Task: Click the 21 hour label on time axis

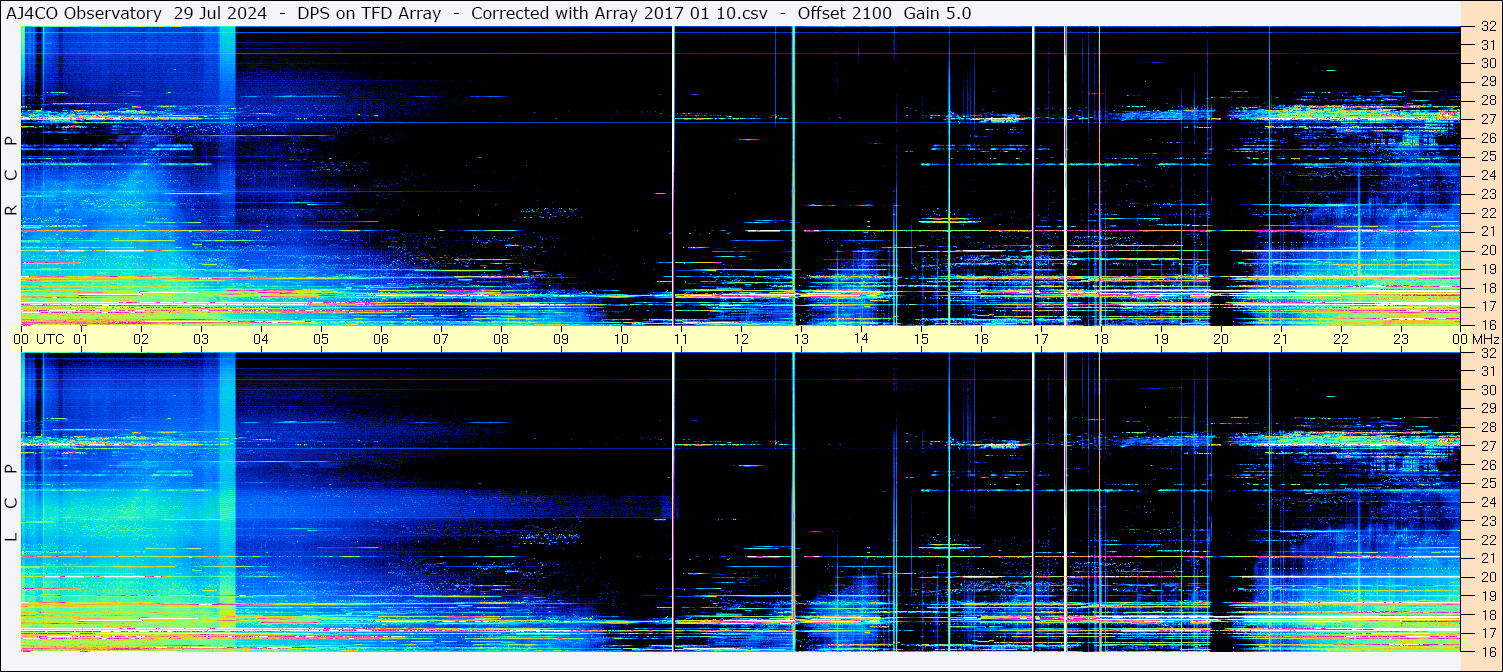Action: (1281, 339)
